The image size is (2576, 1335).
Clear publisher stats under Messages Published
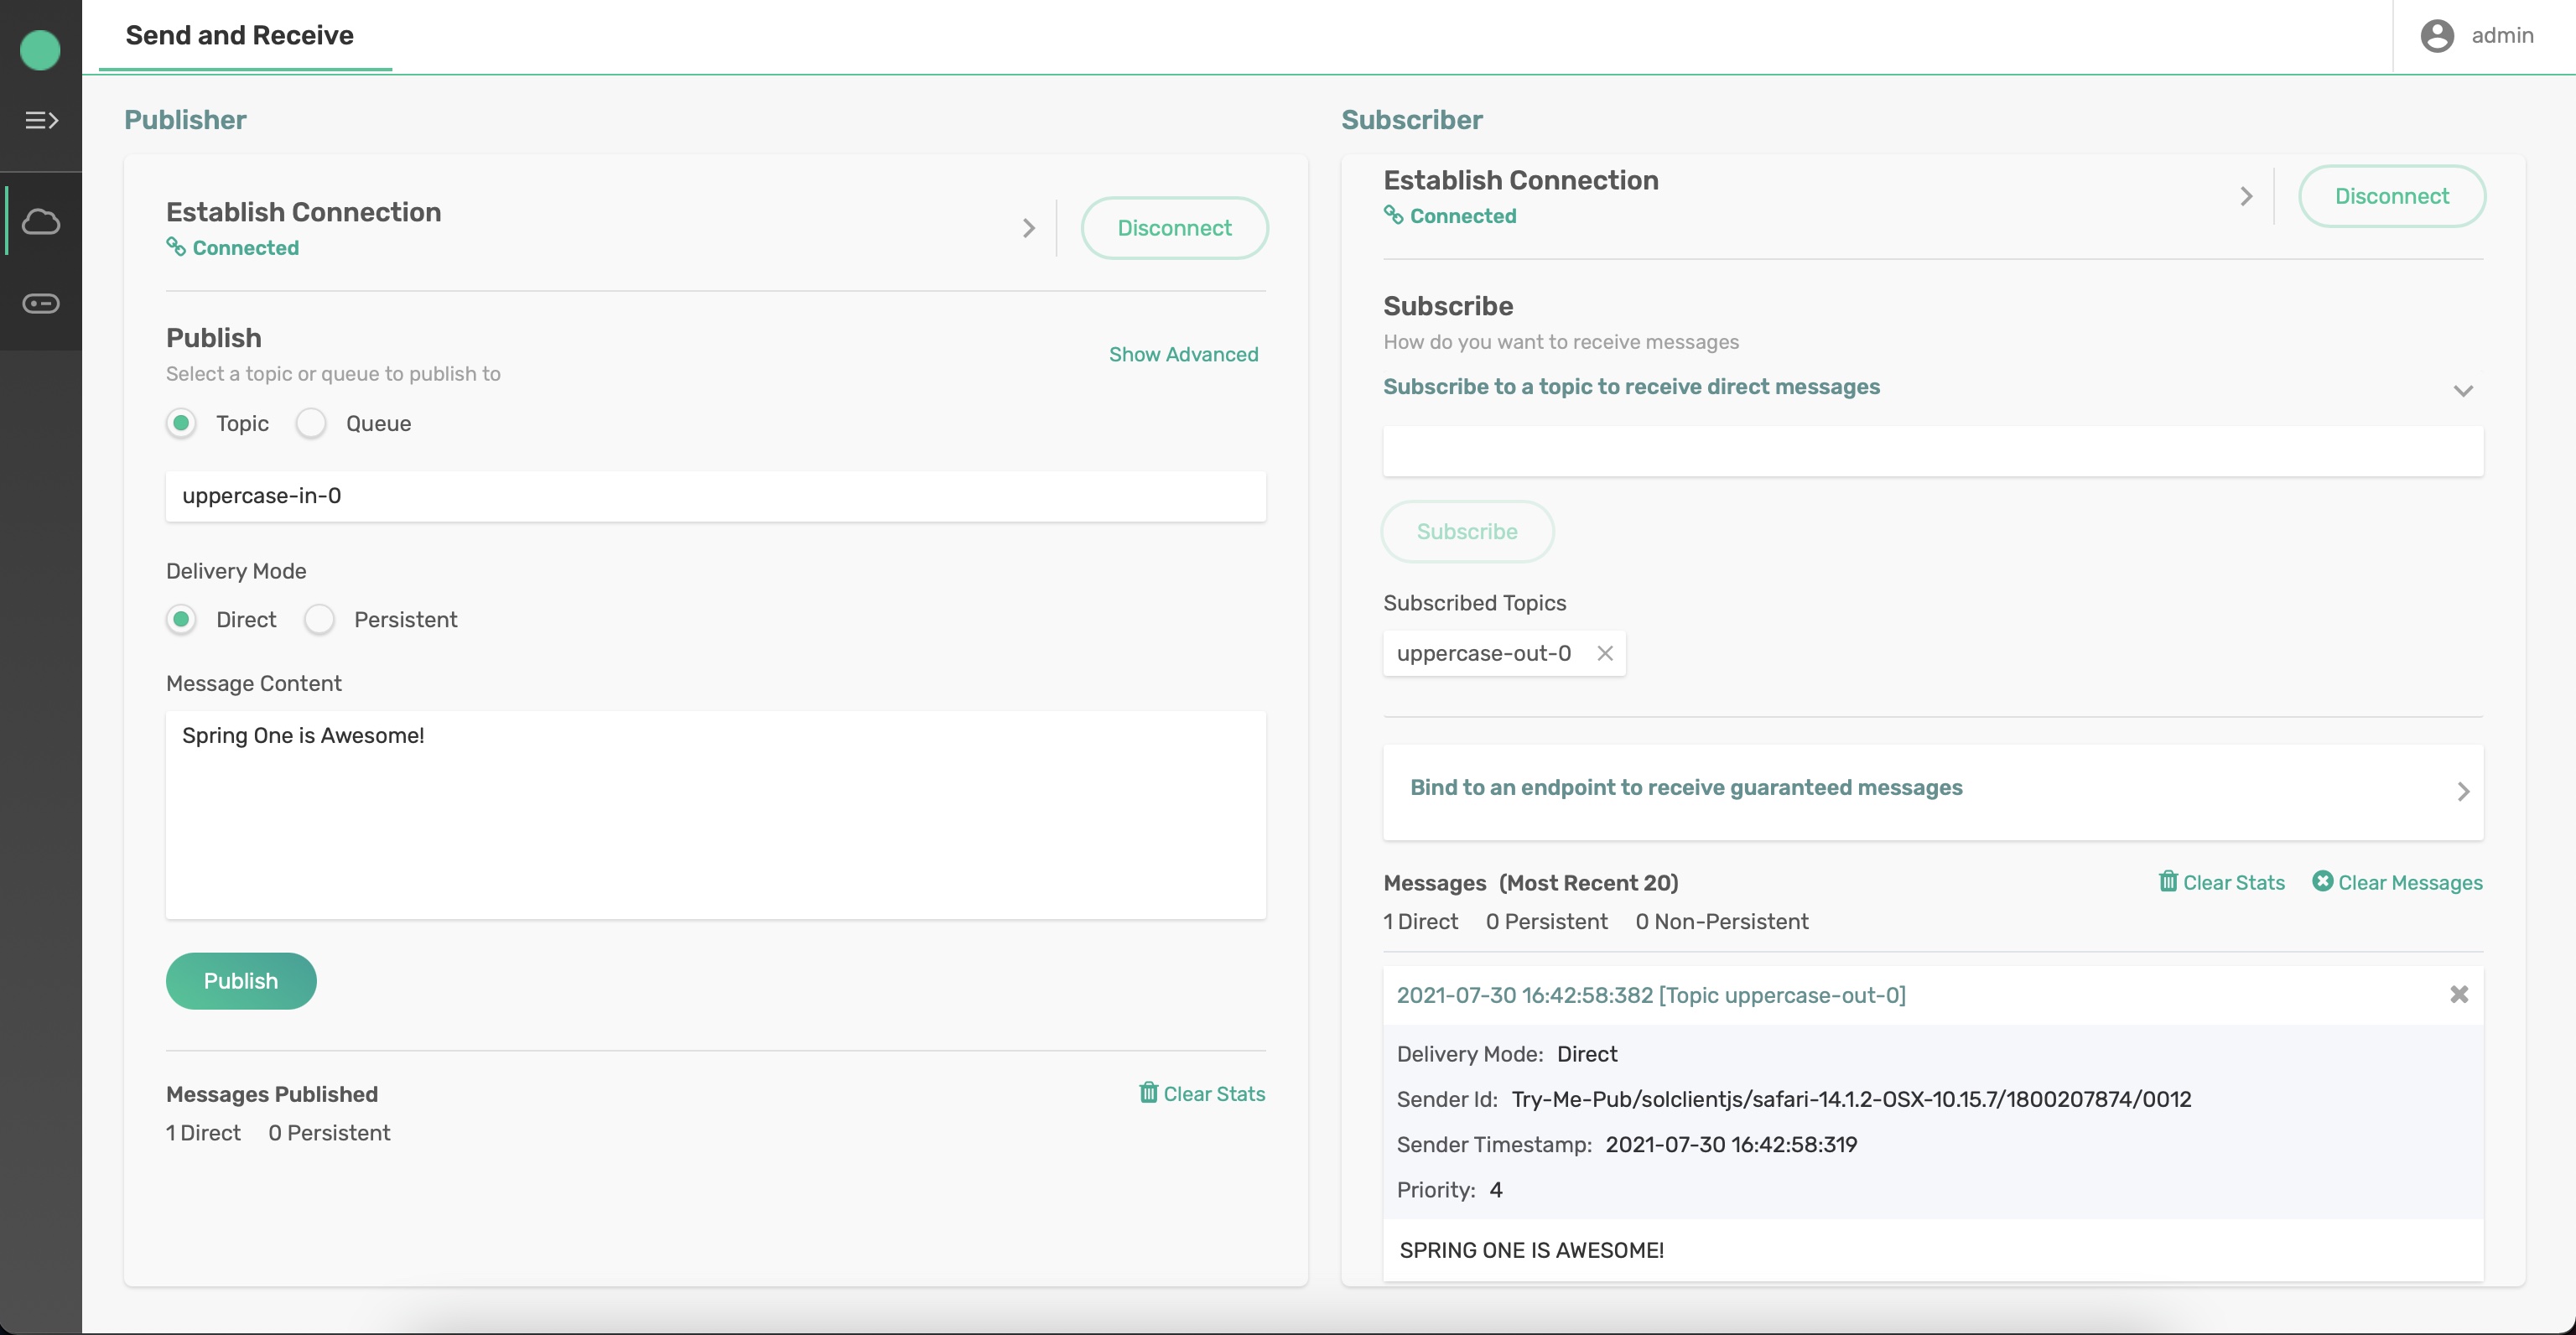(x=1201, y=1093)
